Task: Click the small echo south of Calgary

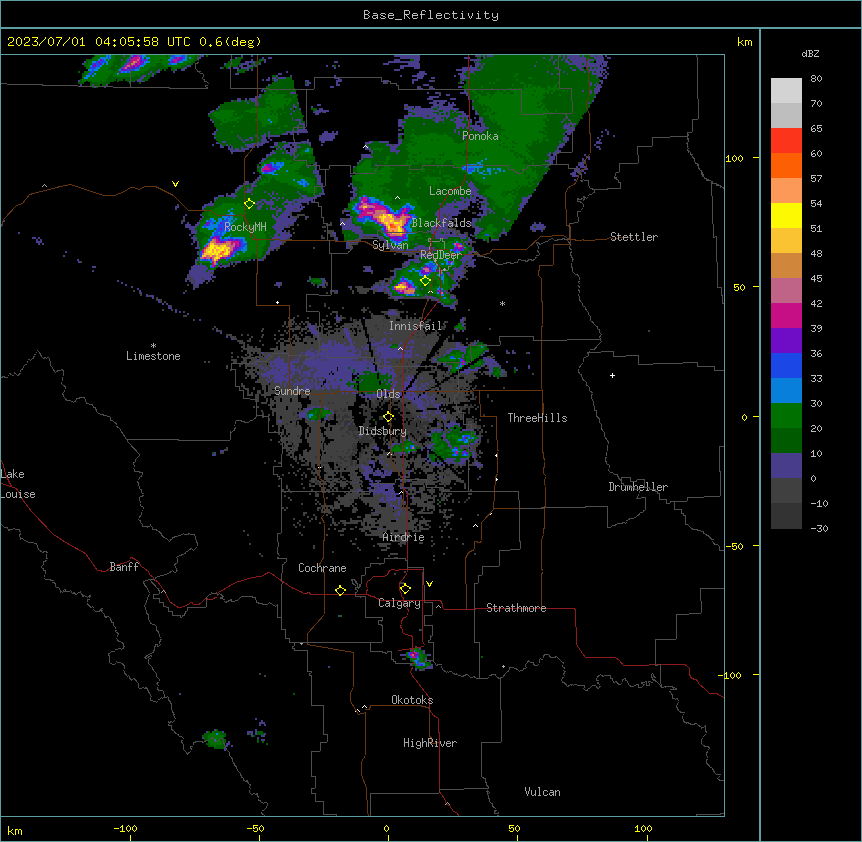Action: pos(417,658)
